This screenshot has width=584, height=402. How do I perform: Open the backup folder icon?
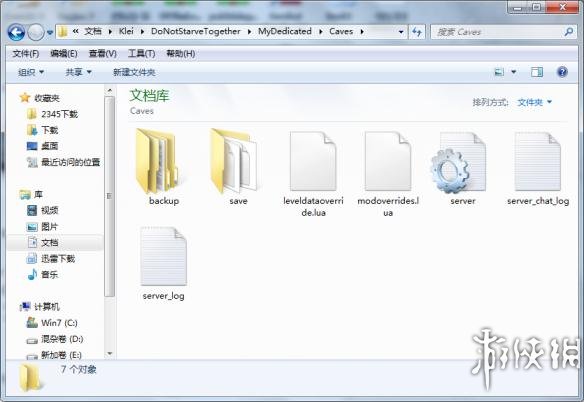point(156,161)
